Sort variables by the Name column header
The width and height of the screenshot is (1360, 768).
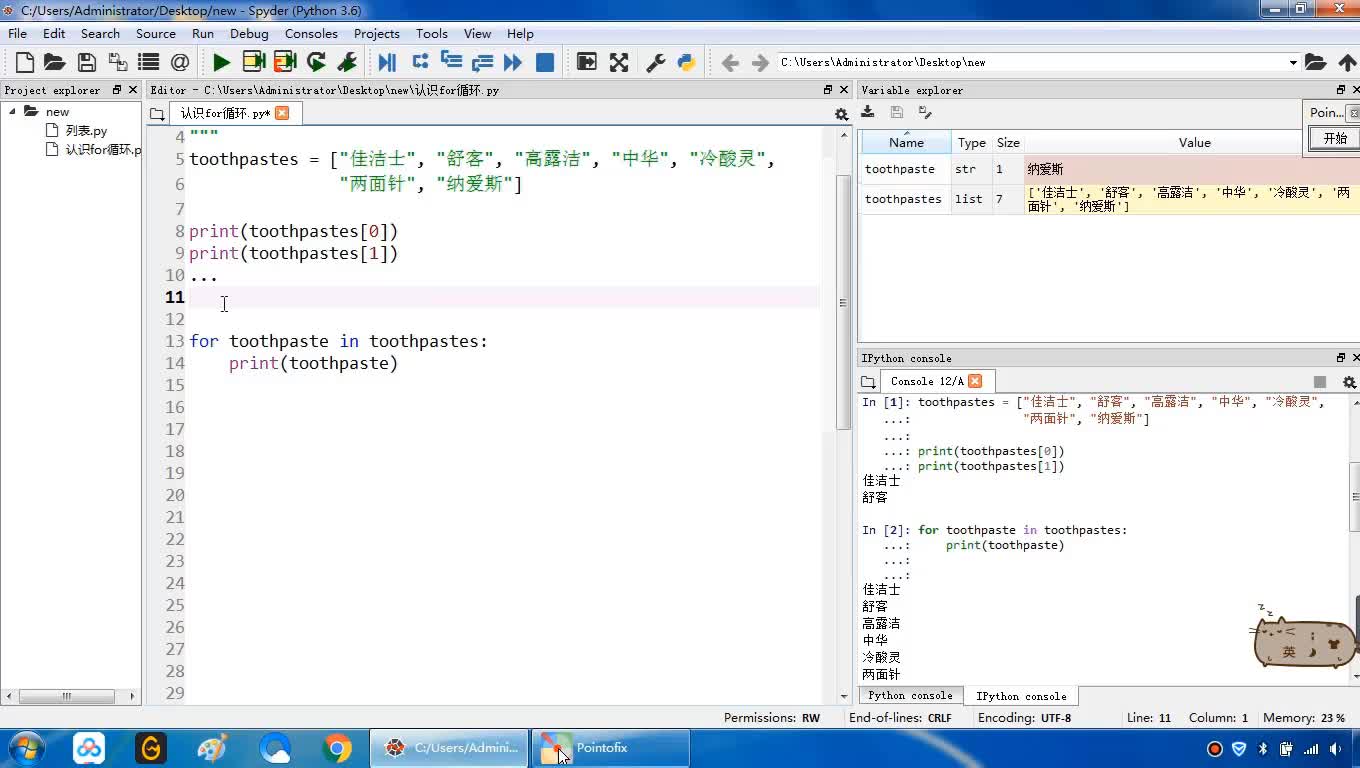pyautogui.click(x=906, y=143)
